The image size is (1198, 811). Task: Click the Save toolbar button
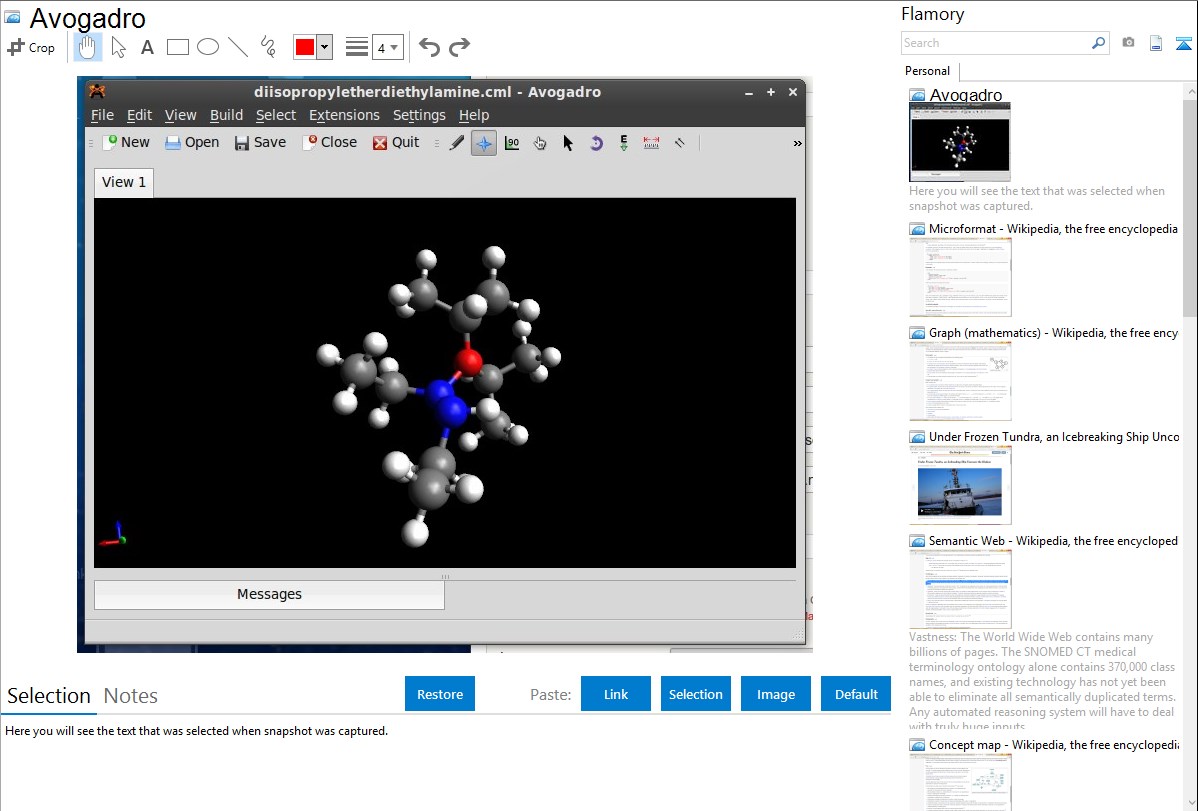(x=260, y=142)
